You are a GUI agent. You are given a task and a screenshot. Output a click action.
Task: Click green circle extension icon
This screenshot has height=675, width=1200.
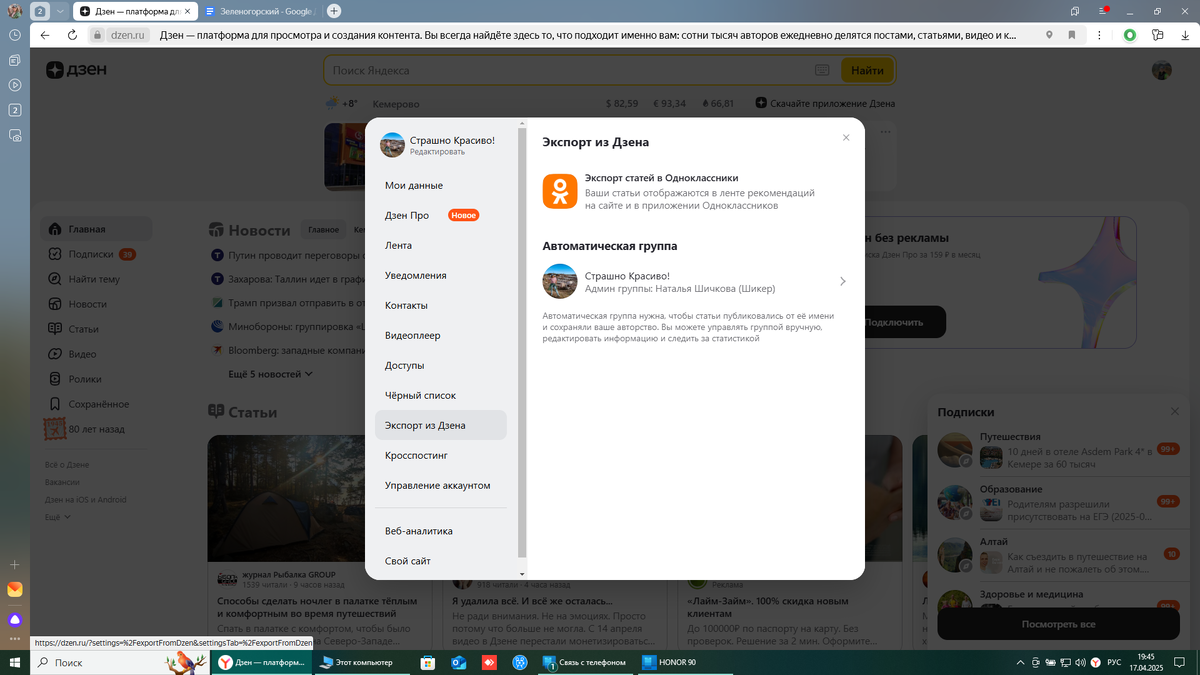point(1130,35)
